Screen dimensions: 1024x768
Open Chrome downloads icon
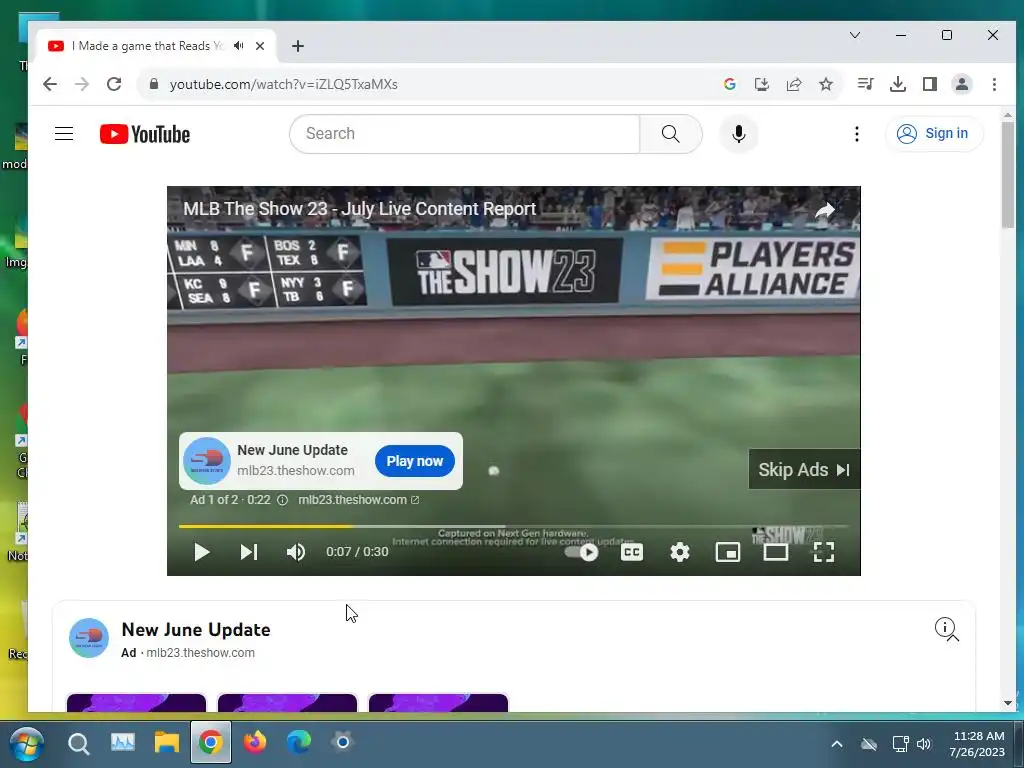(898, 84)
